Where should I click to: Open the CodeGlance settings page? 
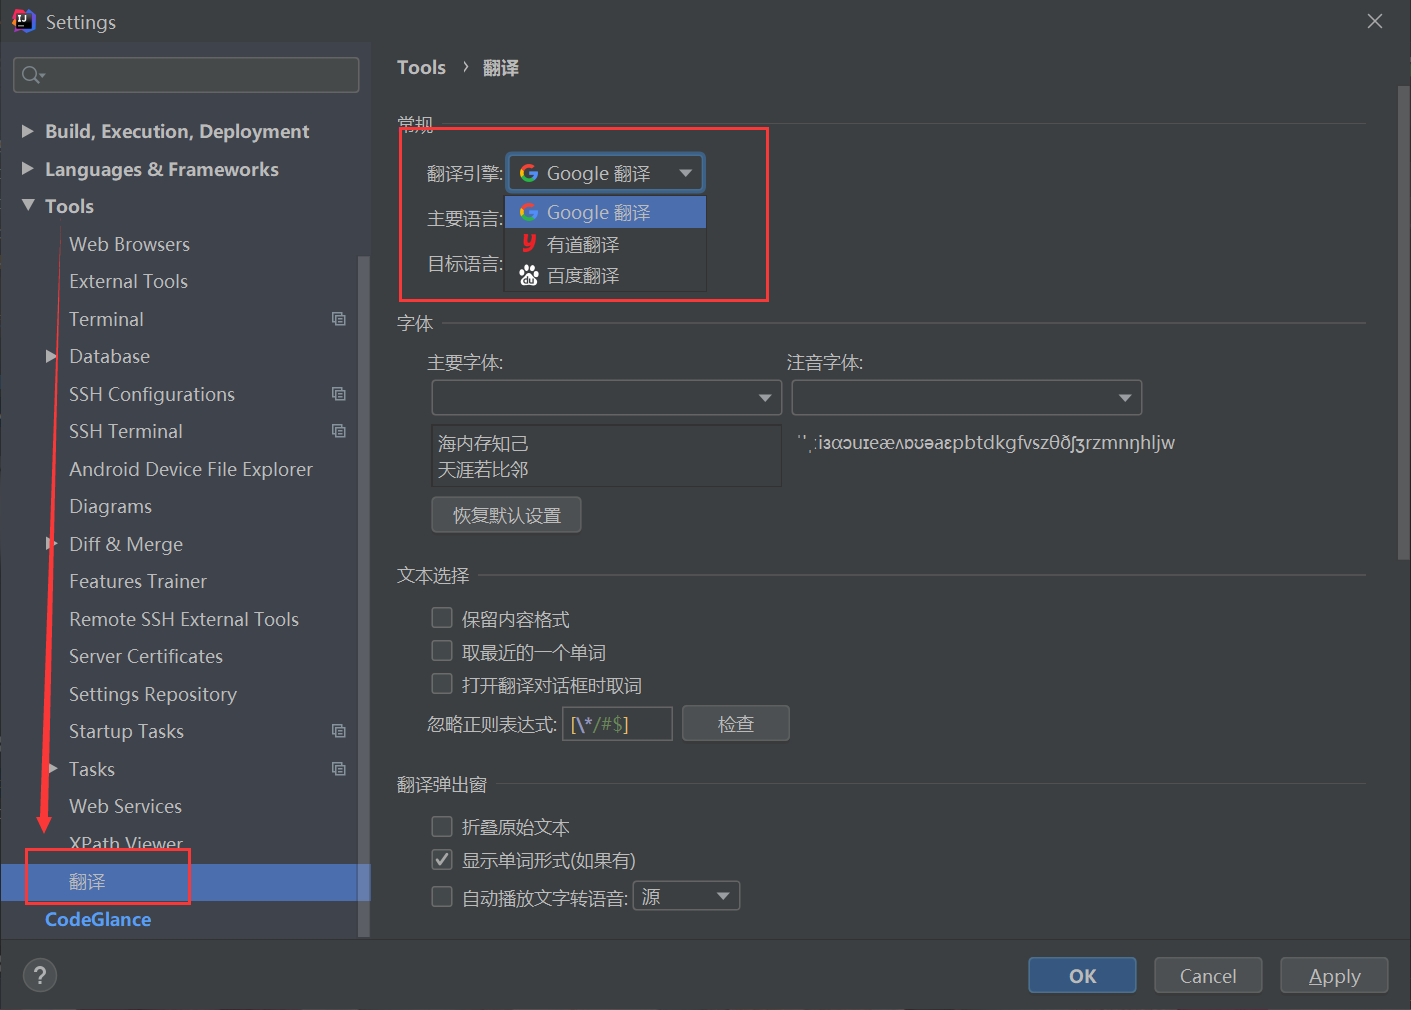tap(97, 919)
